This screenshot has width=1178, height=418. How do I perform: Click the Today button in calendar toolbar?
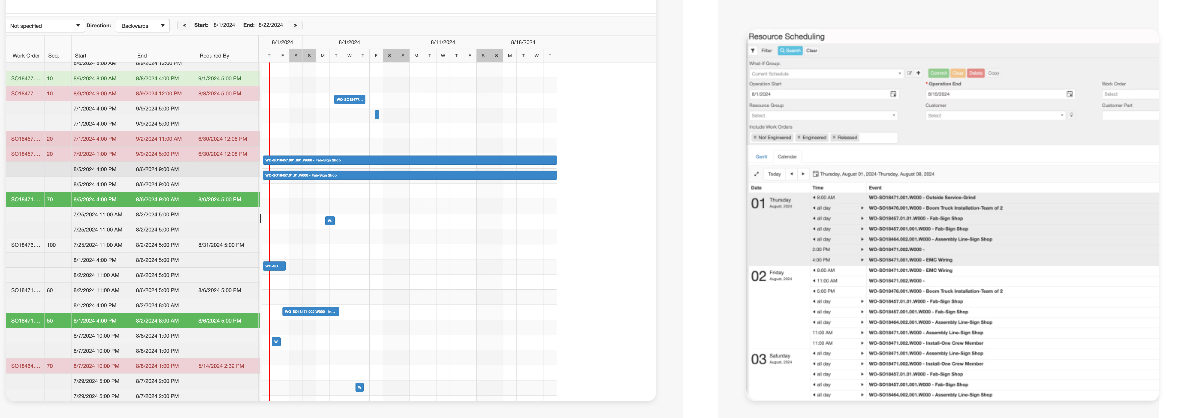pyautogui.click(x=774, y=174)
